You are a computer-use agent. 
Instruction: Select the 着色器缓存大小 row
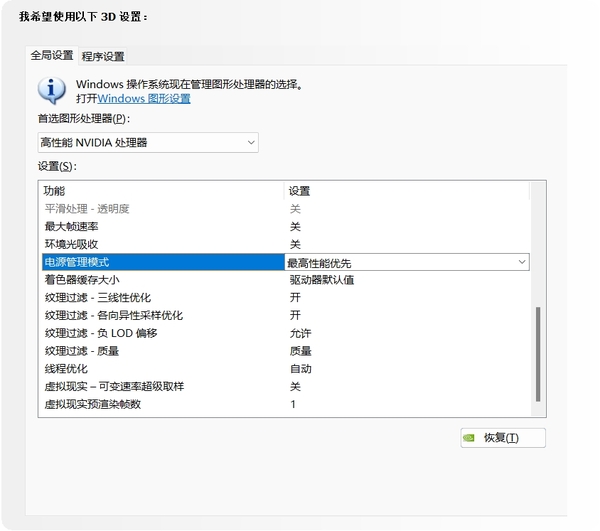pos(285,280)
